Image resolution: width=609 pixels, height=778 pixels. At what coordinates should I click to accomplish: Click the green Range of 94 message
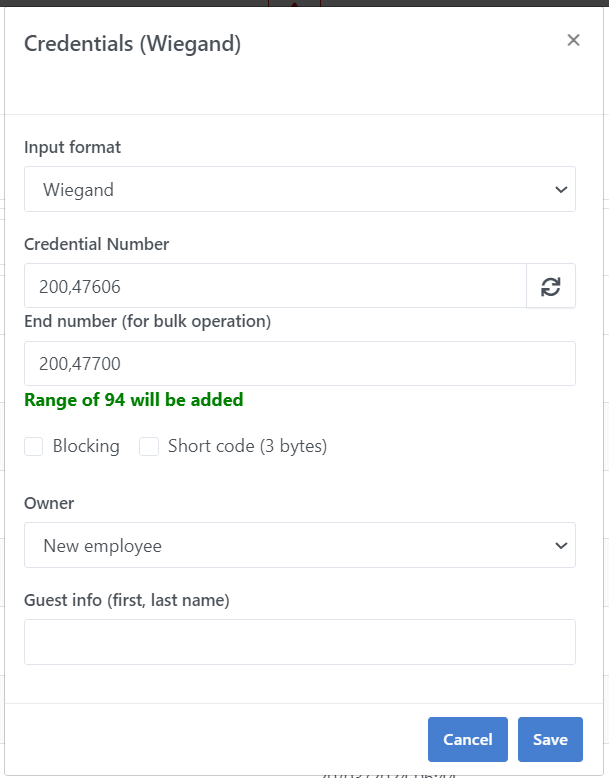pyautogui.click(x=133, y=400)
